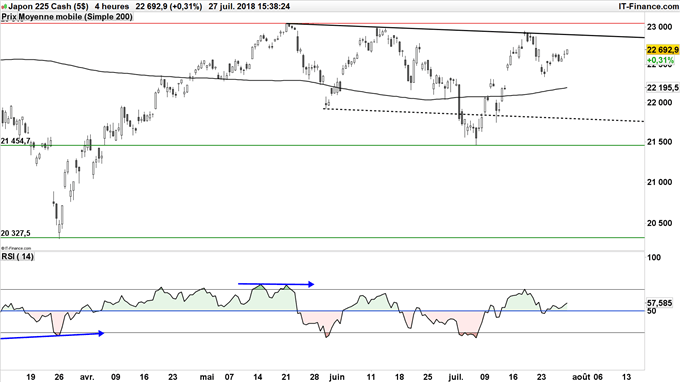Click the 18 date axis label
Screen dimensions: 680x382
tap(399, 377)
